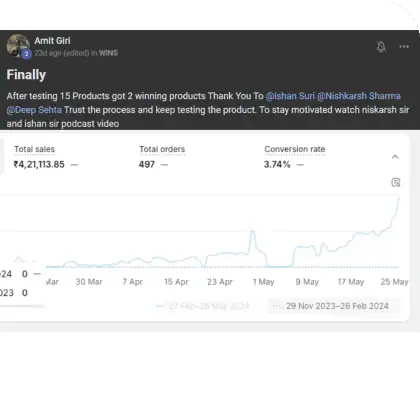420x420 pixels.
Task: Toggle the post notification bell
Action: point(381,47)
